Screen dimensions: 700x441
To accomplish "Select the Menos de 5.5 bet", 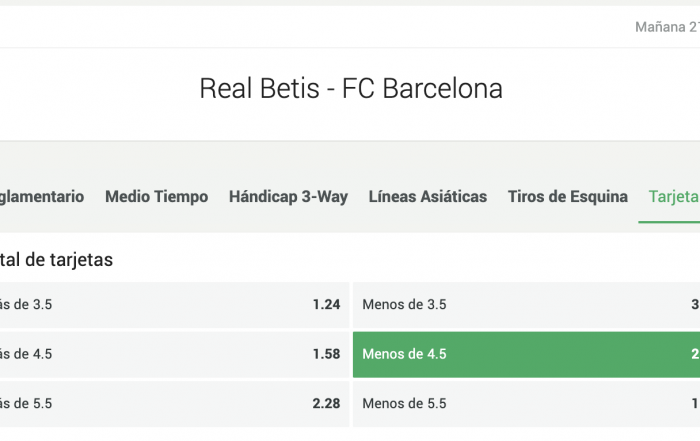I will [526, 404].
